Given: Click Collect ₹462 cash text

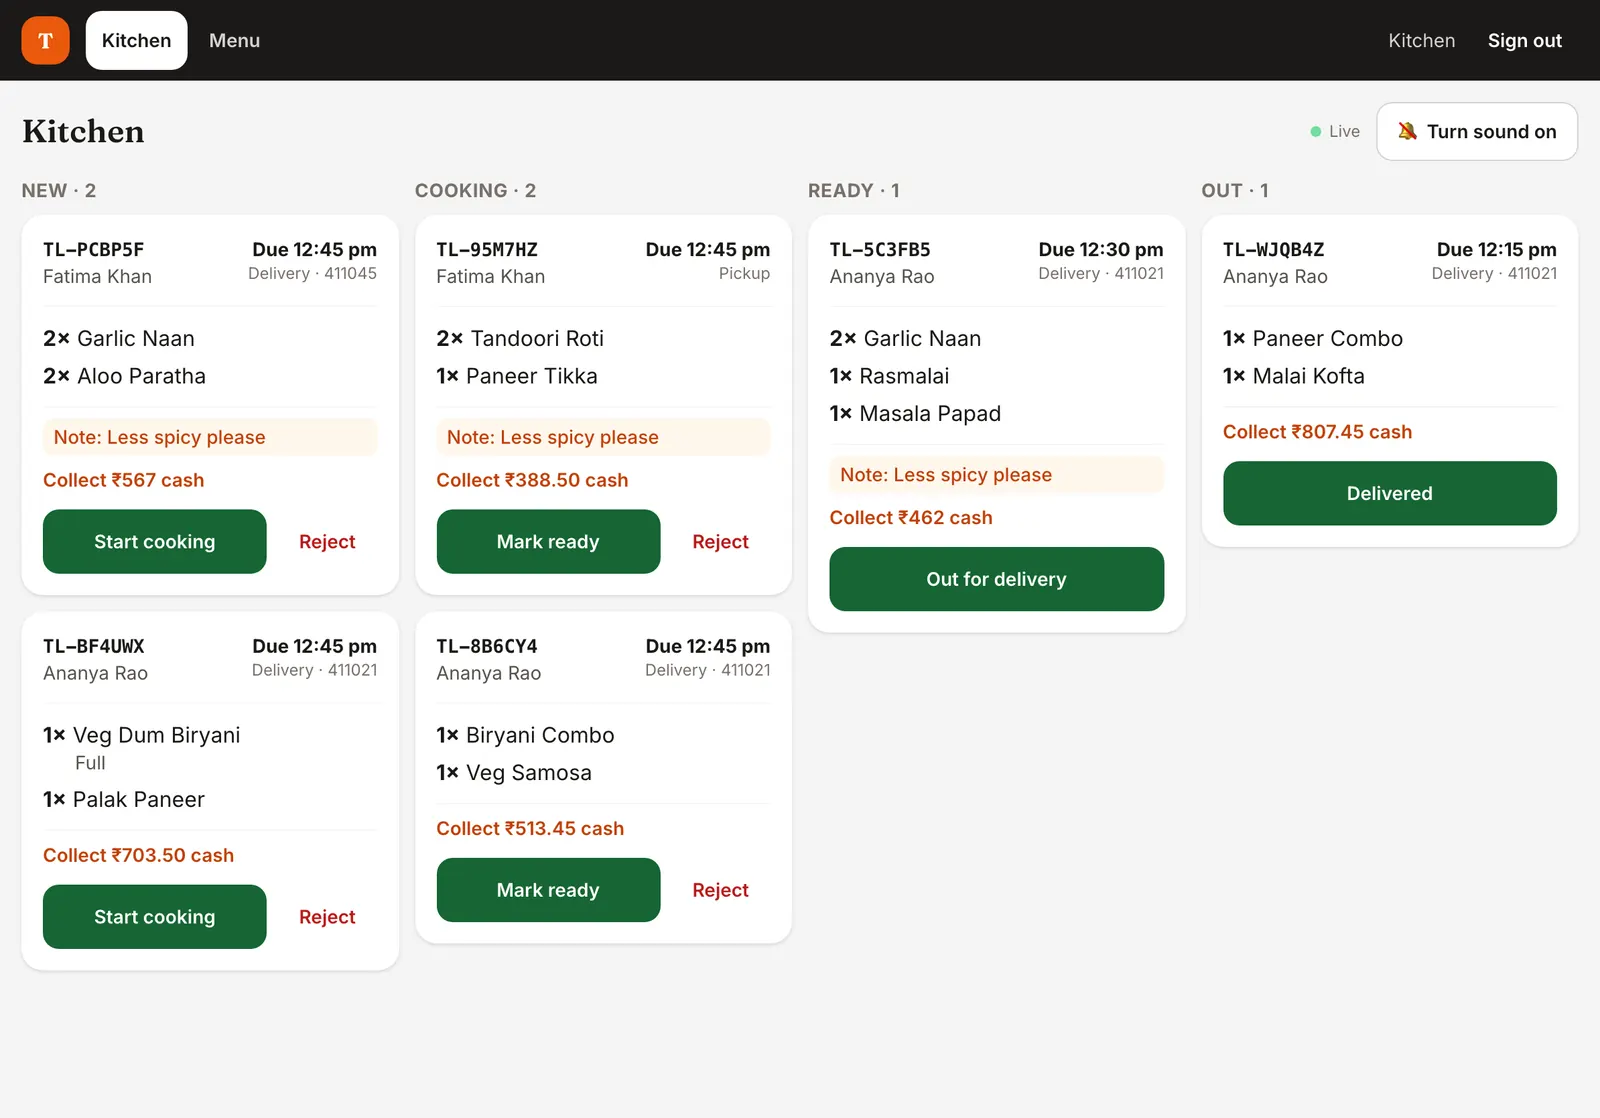Looking at the screenshot, I should coord(911,517).
